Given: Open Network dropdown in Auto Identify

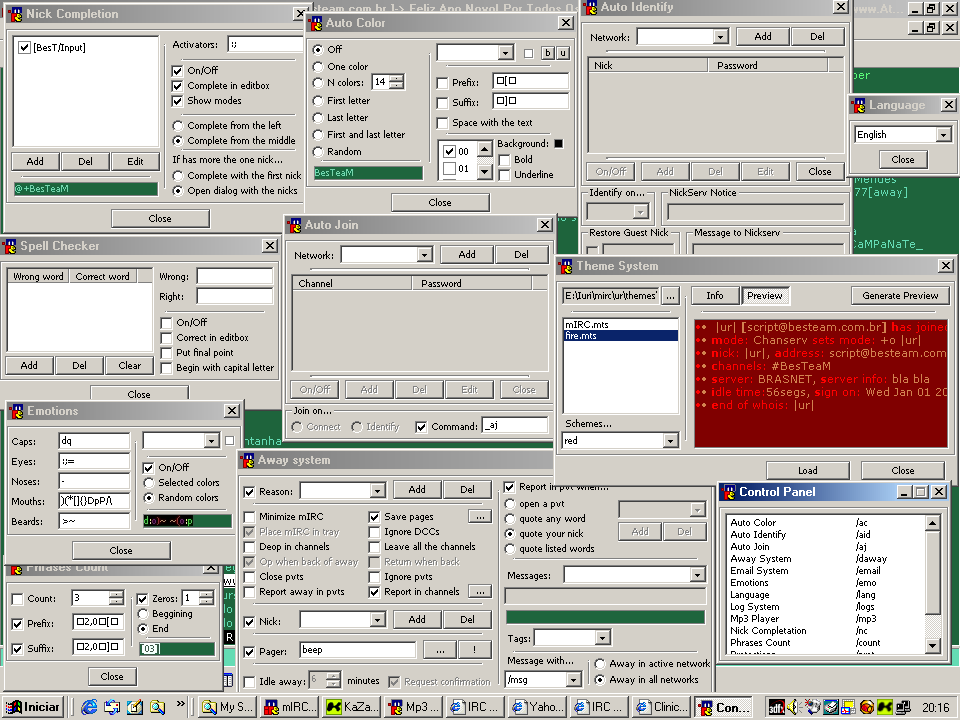Looking at the screenshot, I should pos(721,37).
